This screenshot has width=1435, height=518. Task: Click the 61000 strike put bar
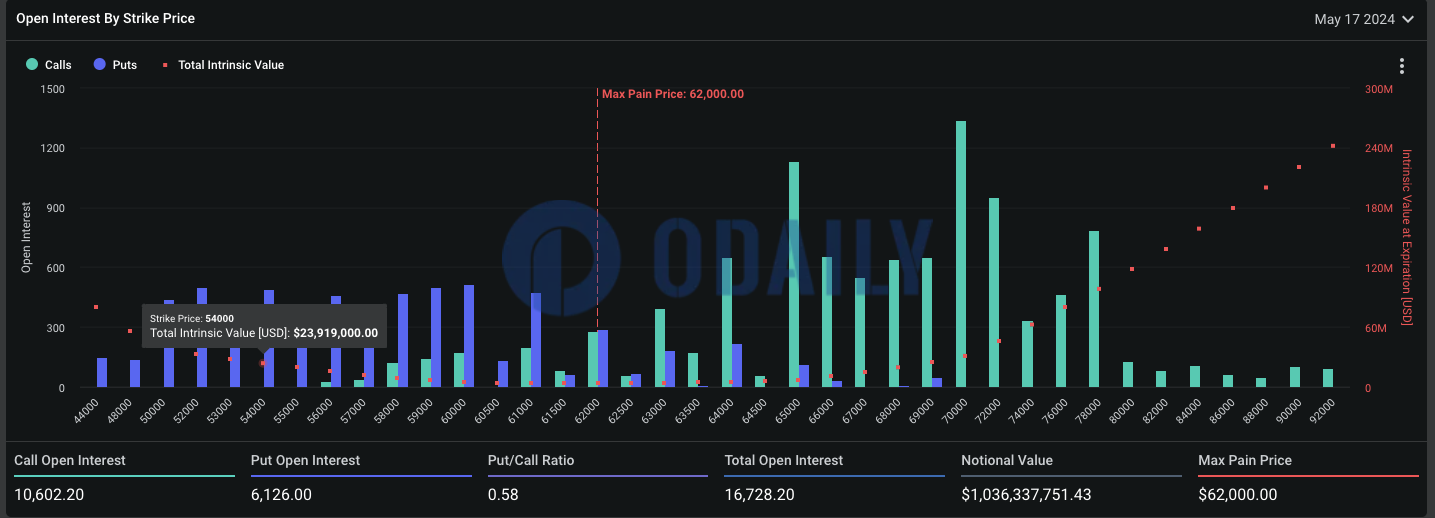click(536, 340)
